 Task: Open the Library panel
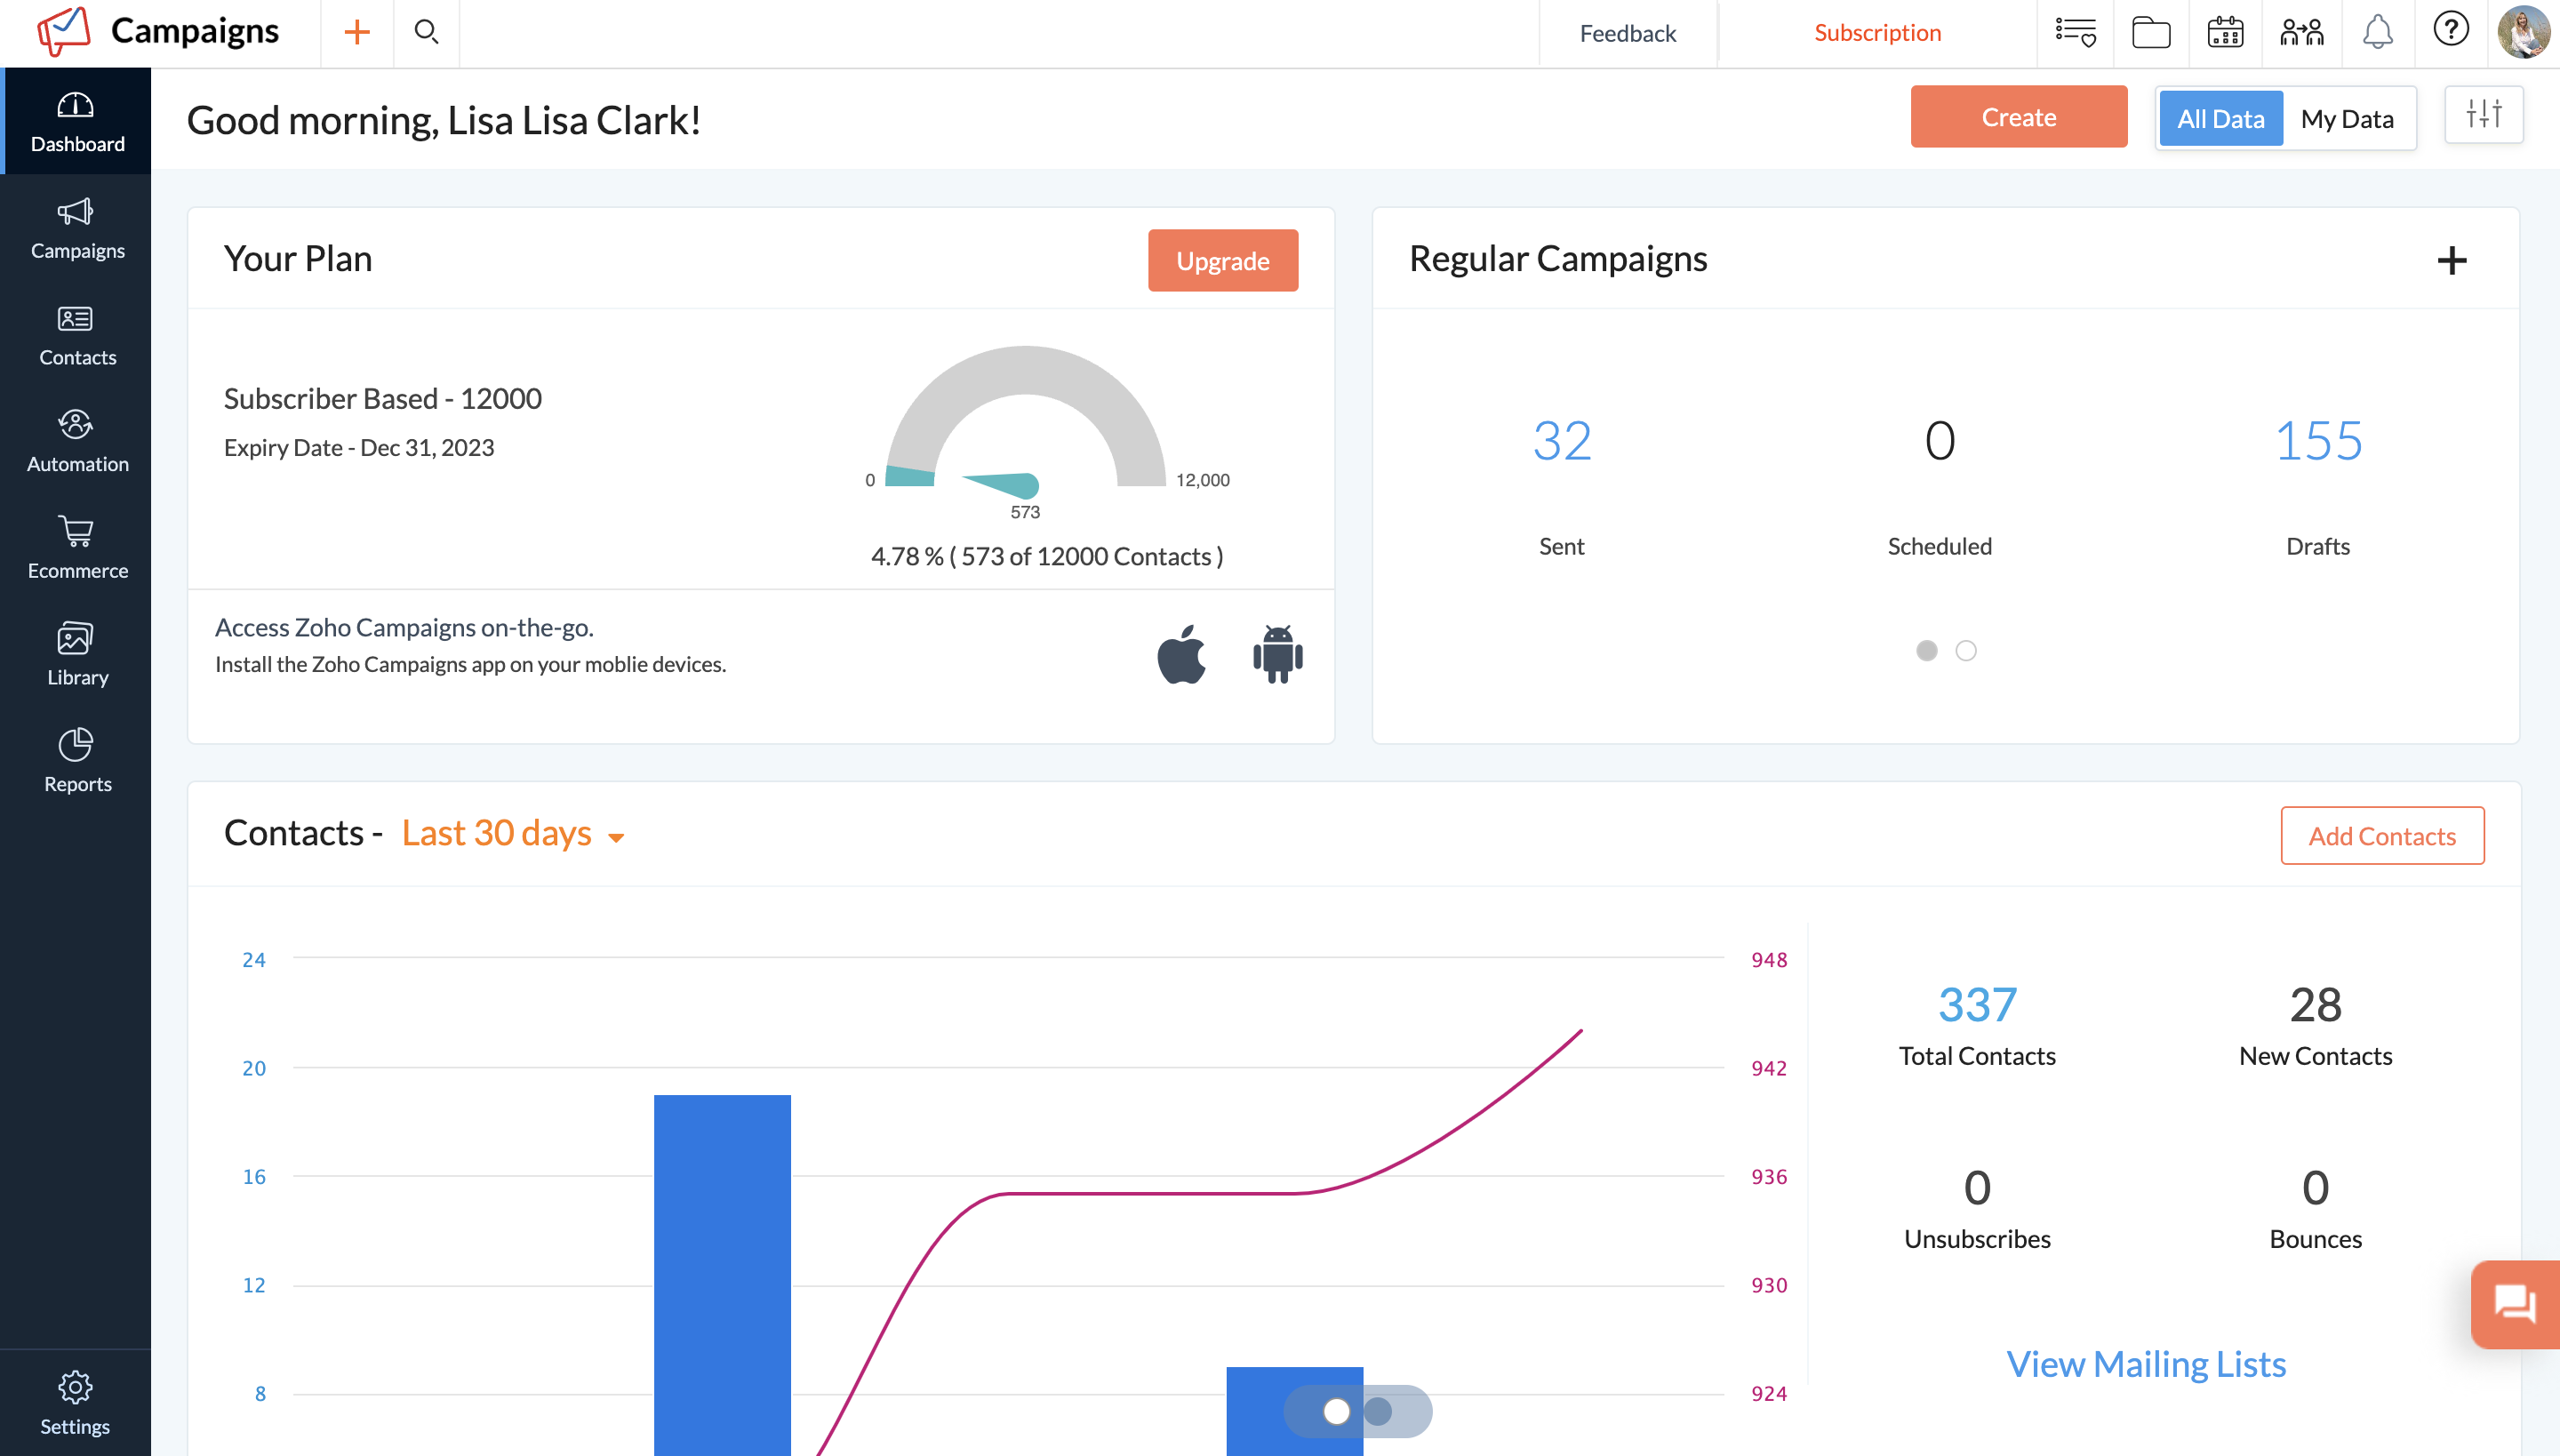pos(76,654)
